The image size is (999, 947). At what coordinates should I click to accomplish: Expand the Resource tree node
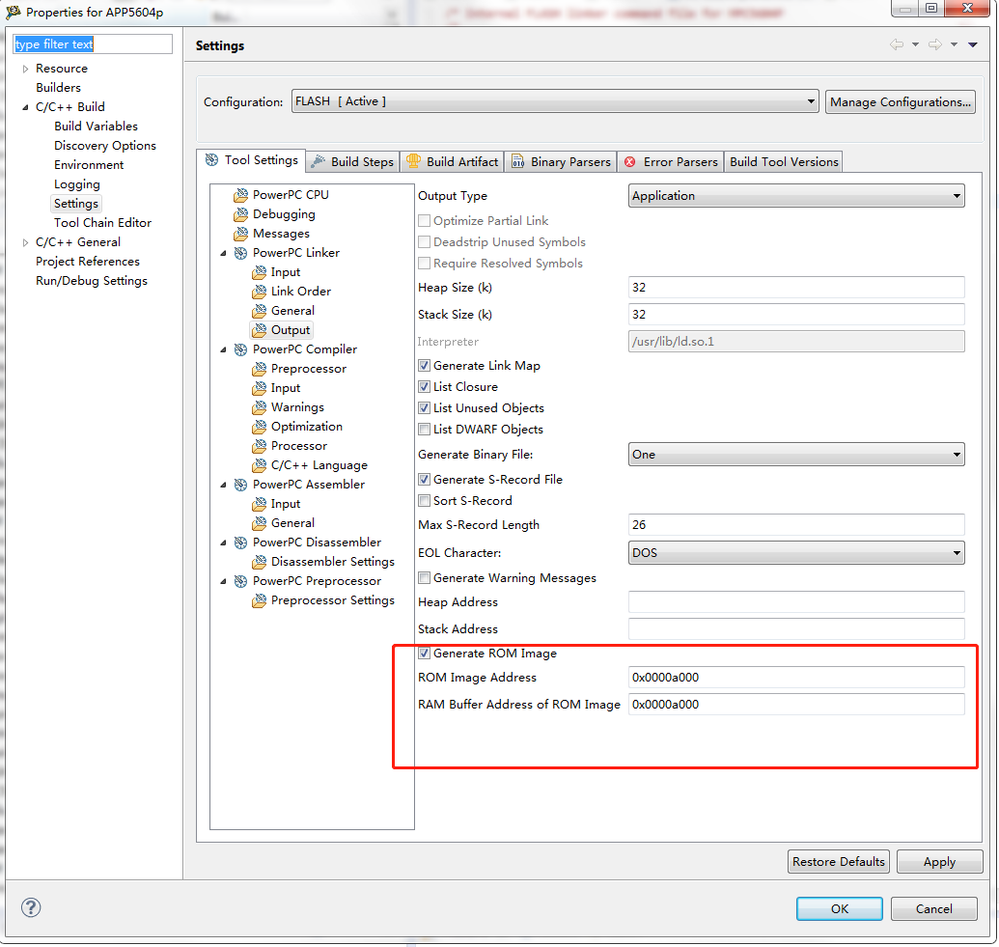(25, 69)
